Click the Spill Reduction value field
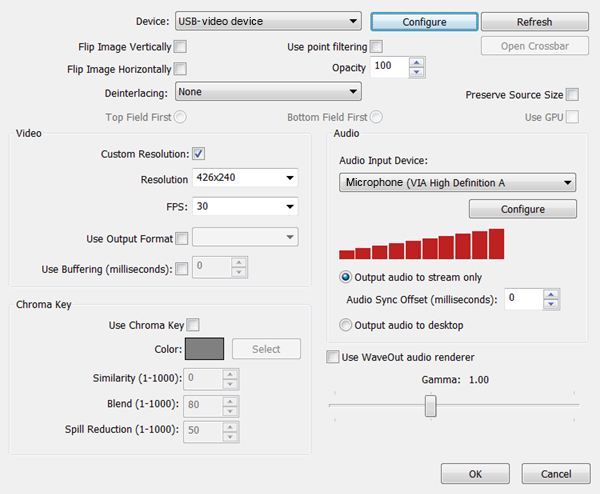 point(203,432)
